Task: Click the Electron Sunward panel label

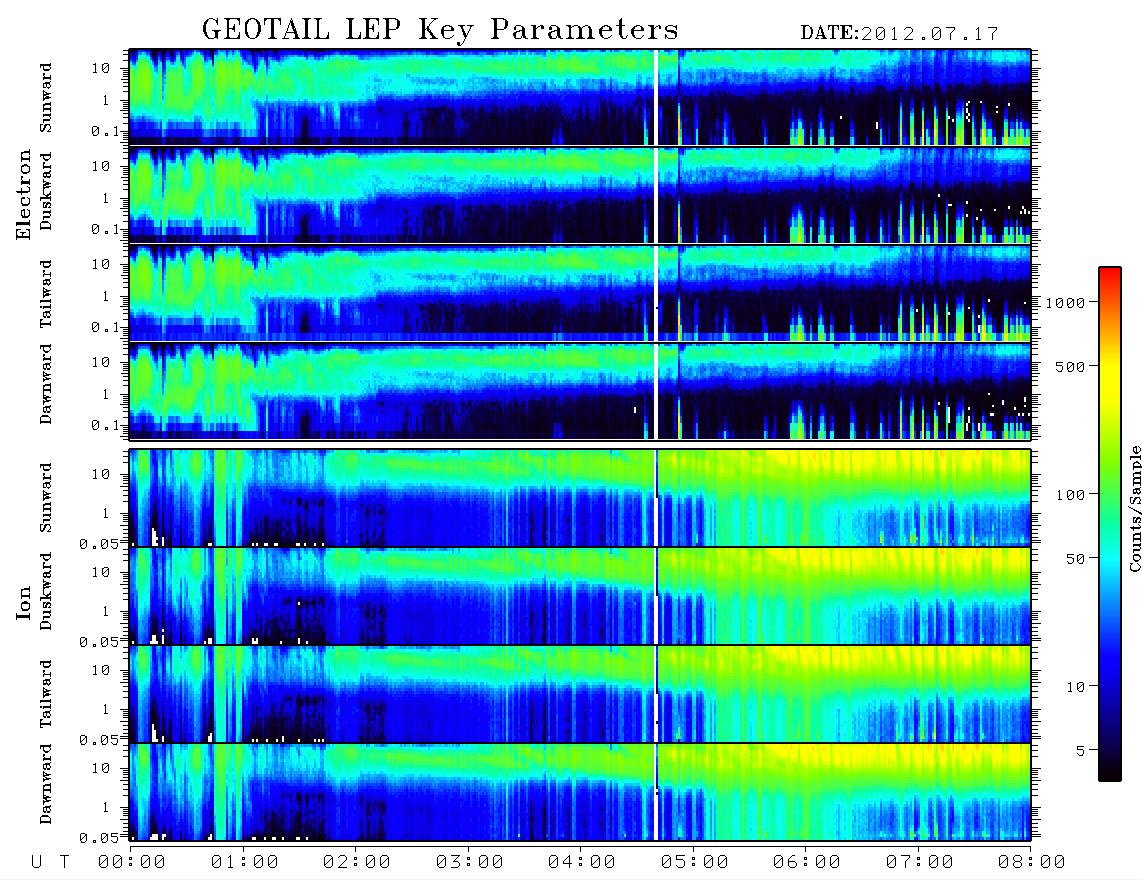Action: [46, 97]
